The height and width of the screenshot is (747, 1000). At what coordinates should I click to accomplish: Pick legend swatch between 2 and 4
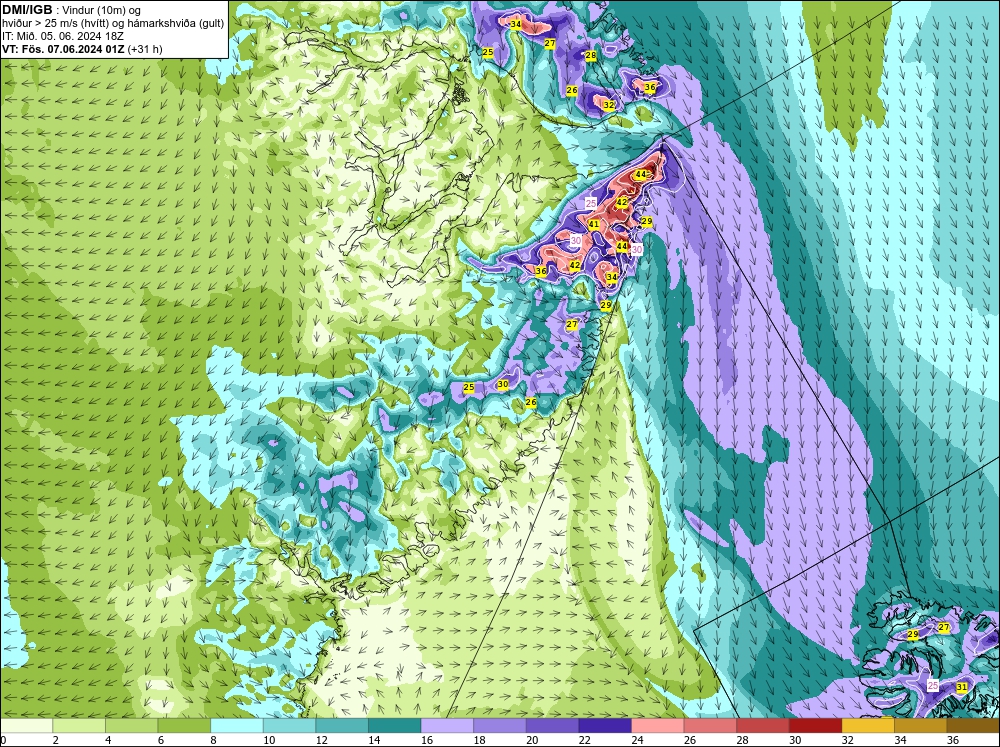(78, 726)
